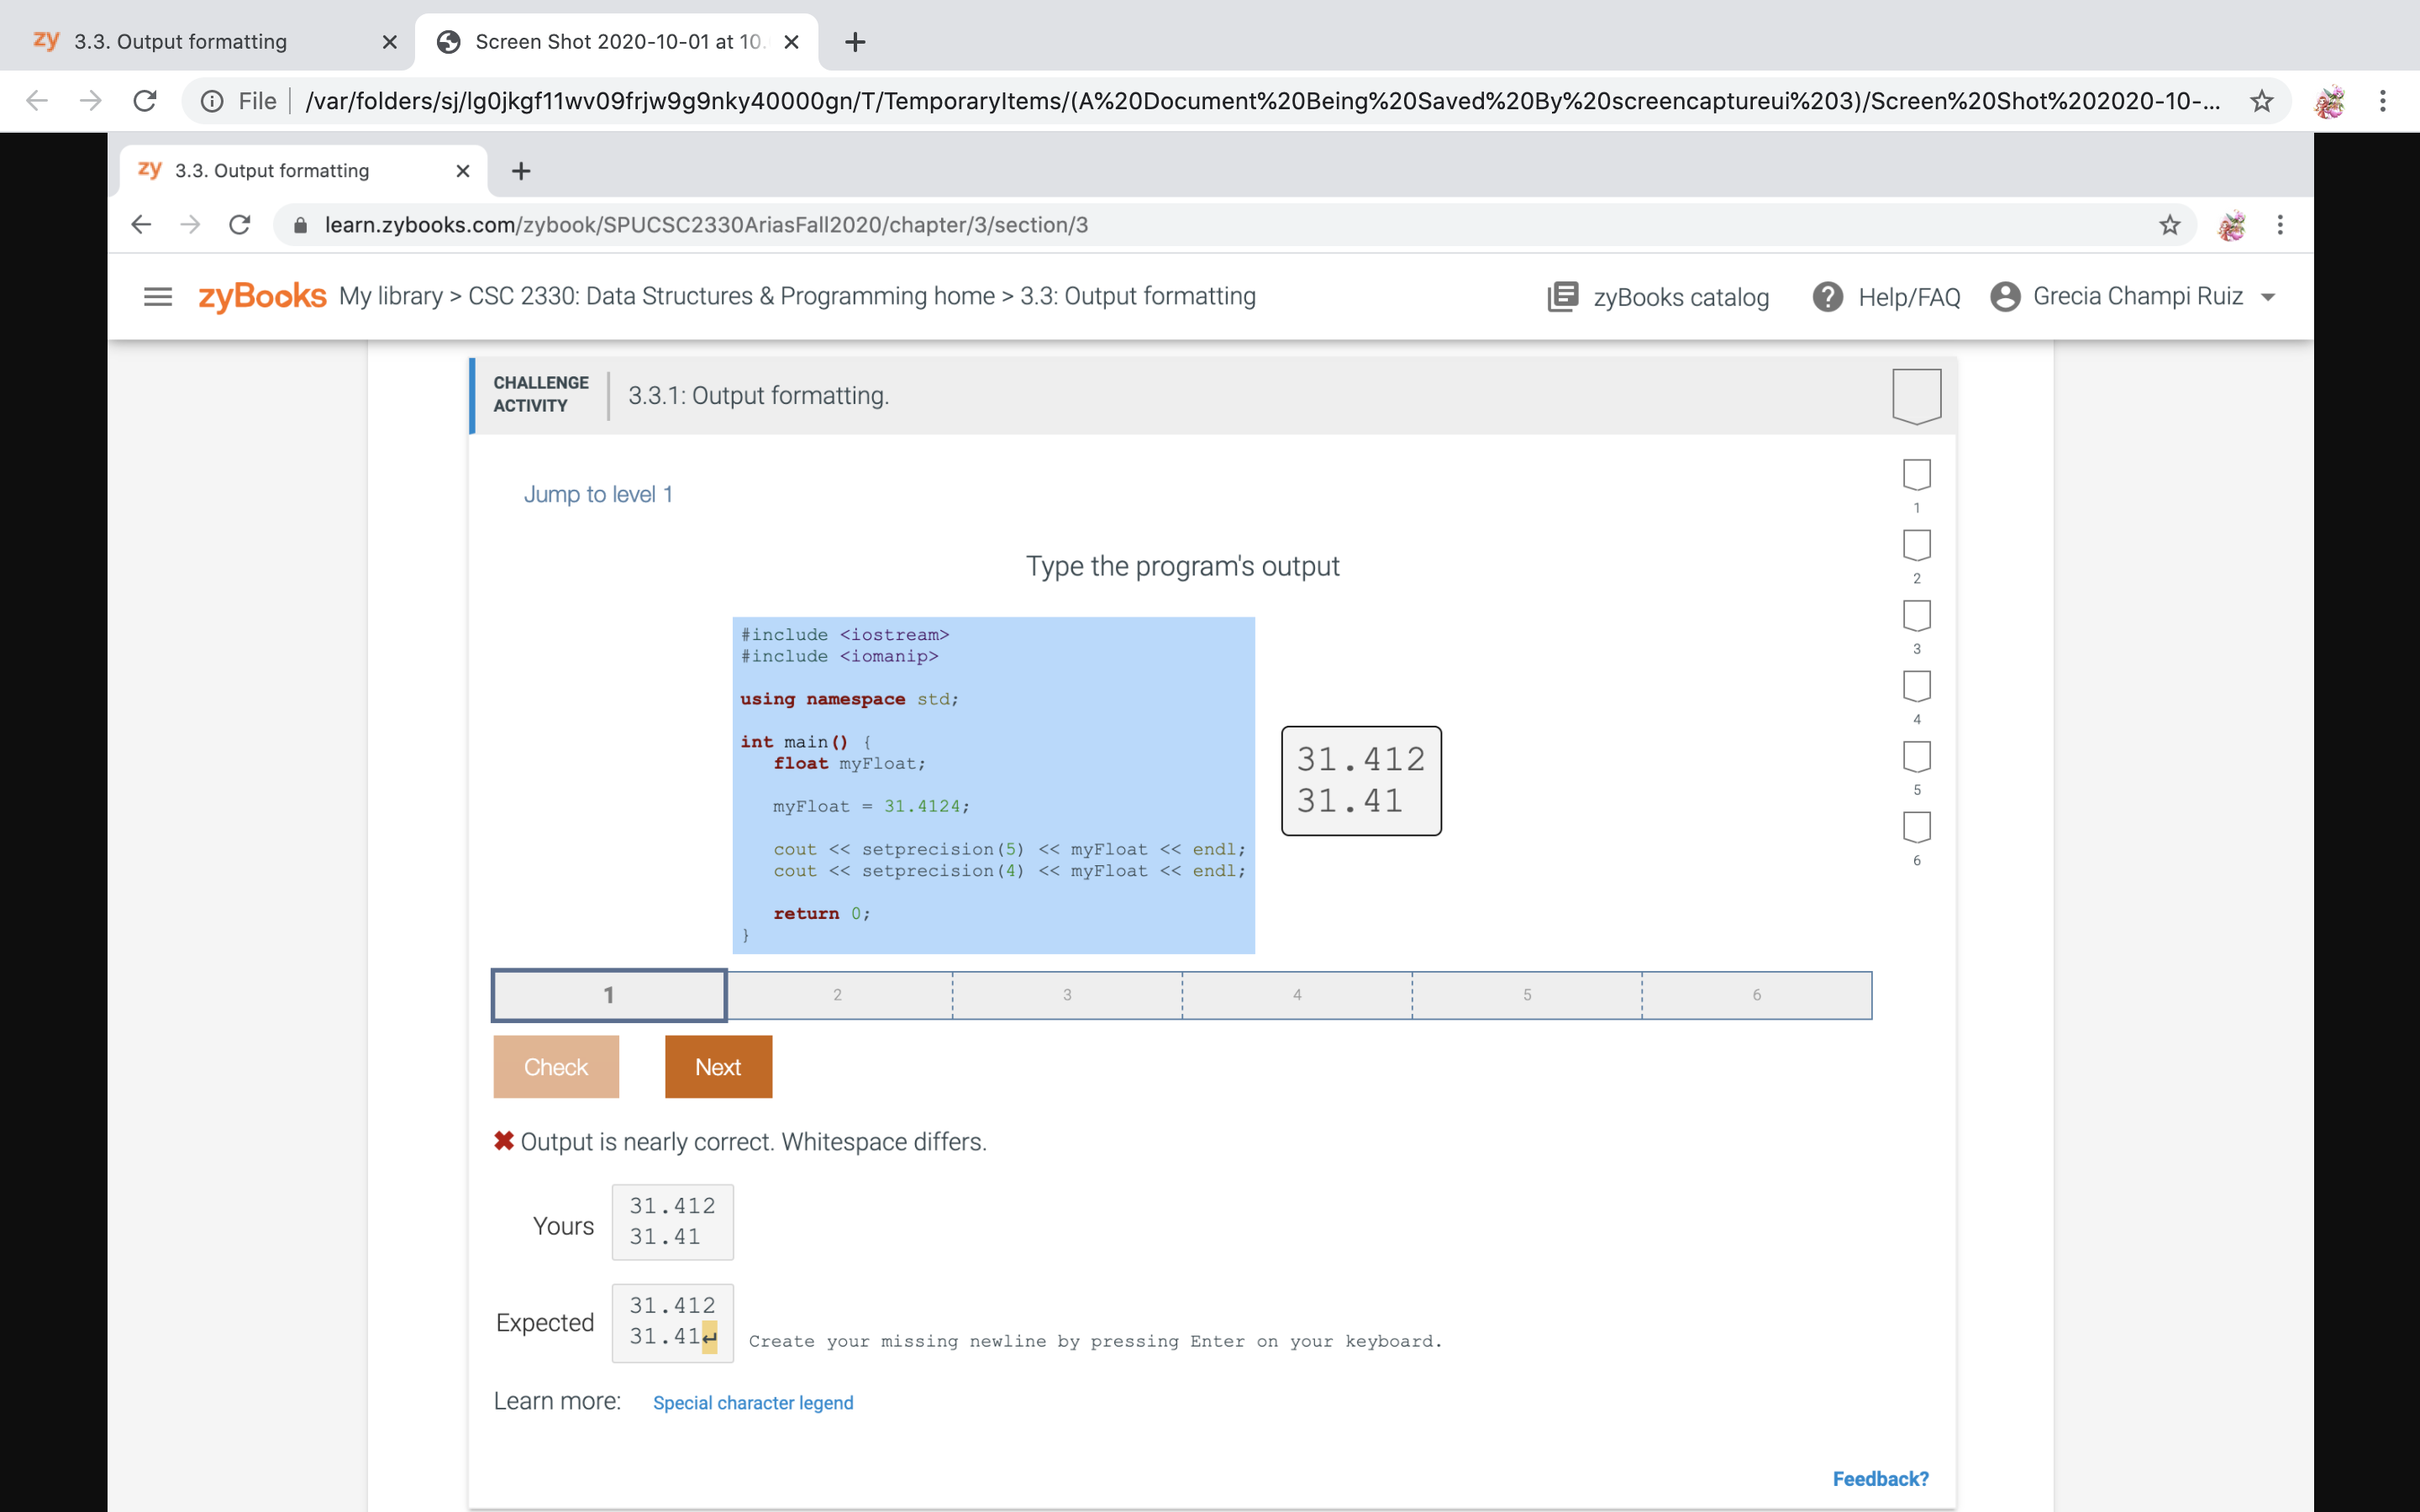
Task: Select the Screen Shot 2020-10-01 tab
Action: coord(616,42)
